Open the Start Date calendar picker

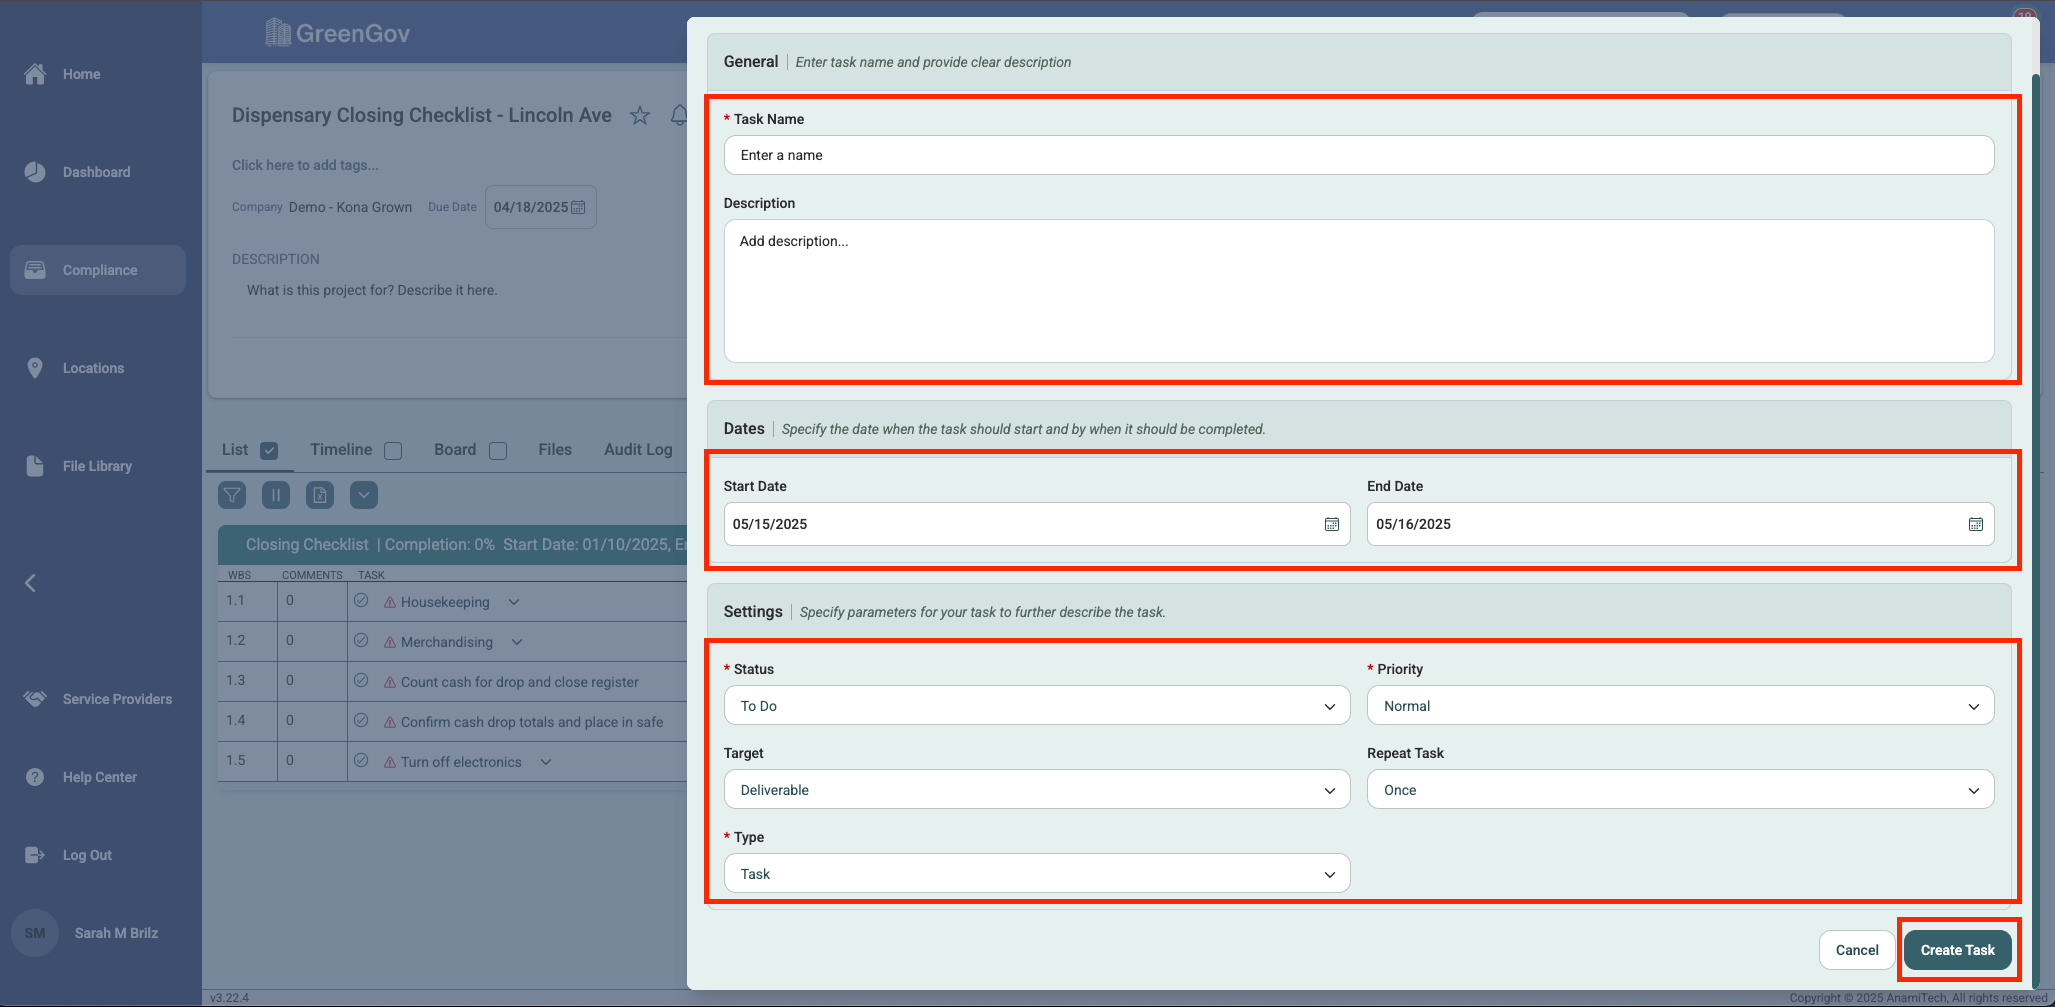point(1331,525)
